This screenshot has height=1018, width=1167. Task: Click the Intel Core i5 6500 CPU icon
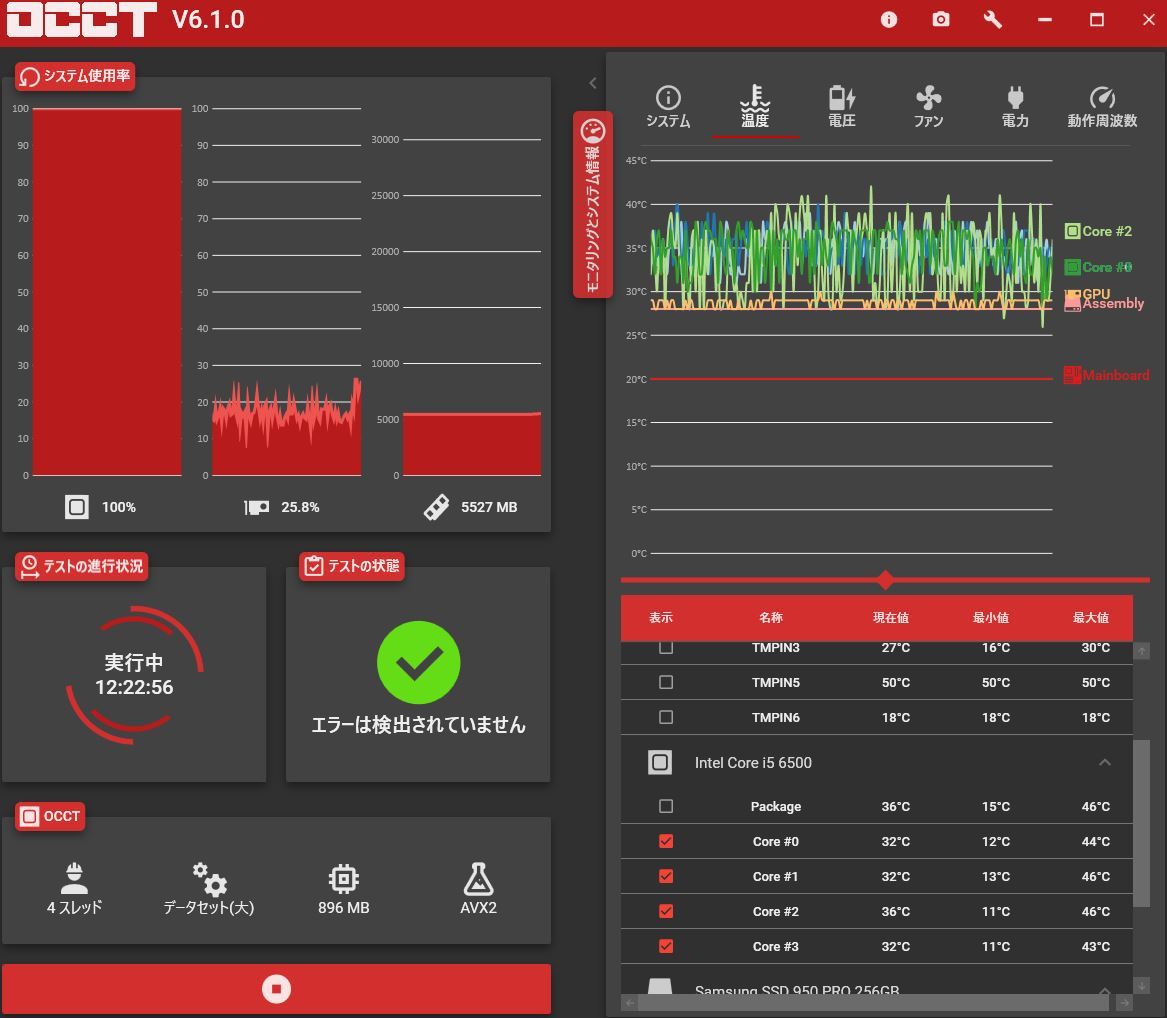[x=659, y=762]
